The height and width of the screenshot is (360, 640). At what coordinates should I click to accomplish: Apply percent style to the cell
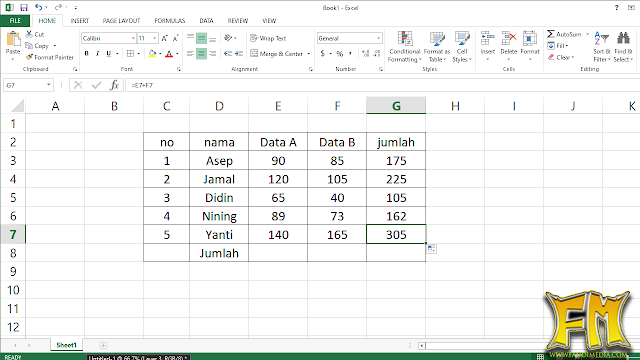click(340, 53)
